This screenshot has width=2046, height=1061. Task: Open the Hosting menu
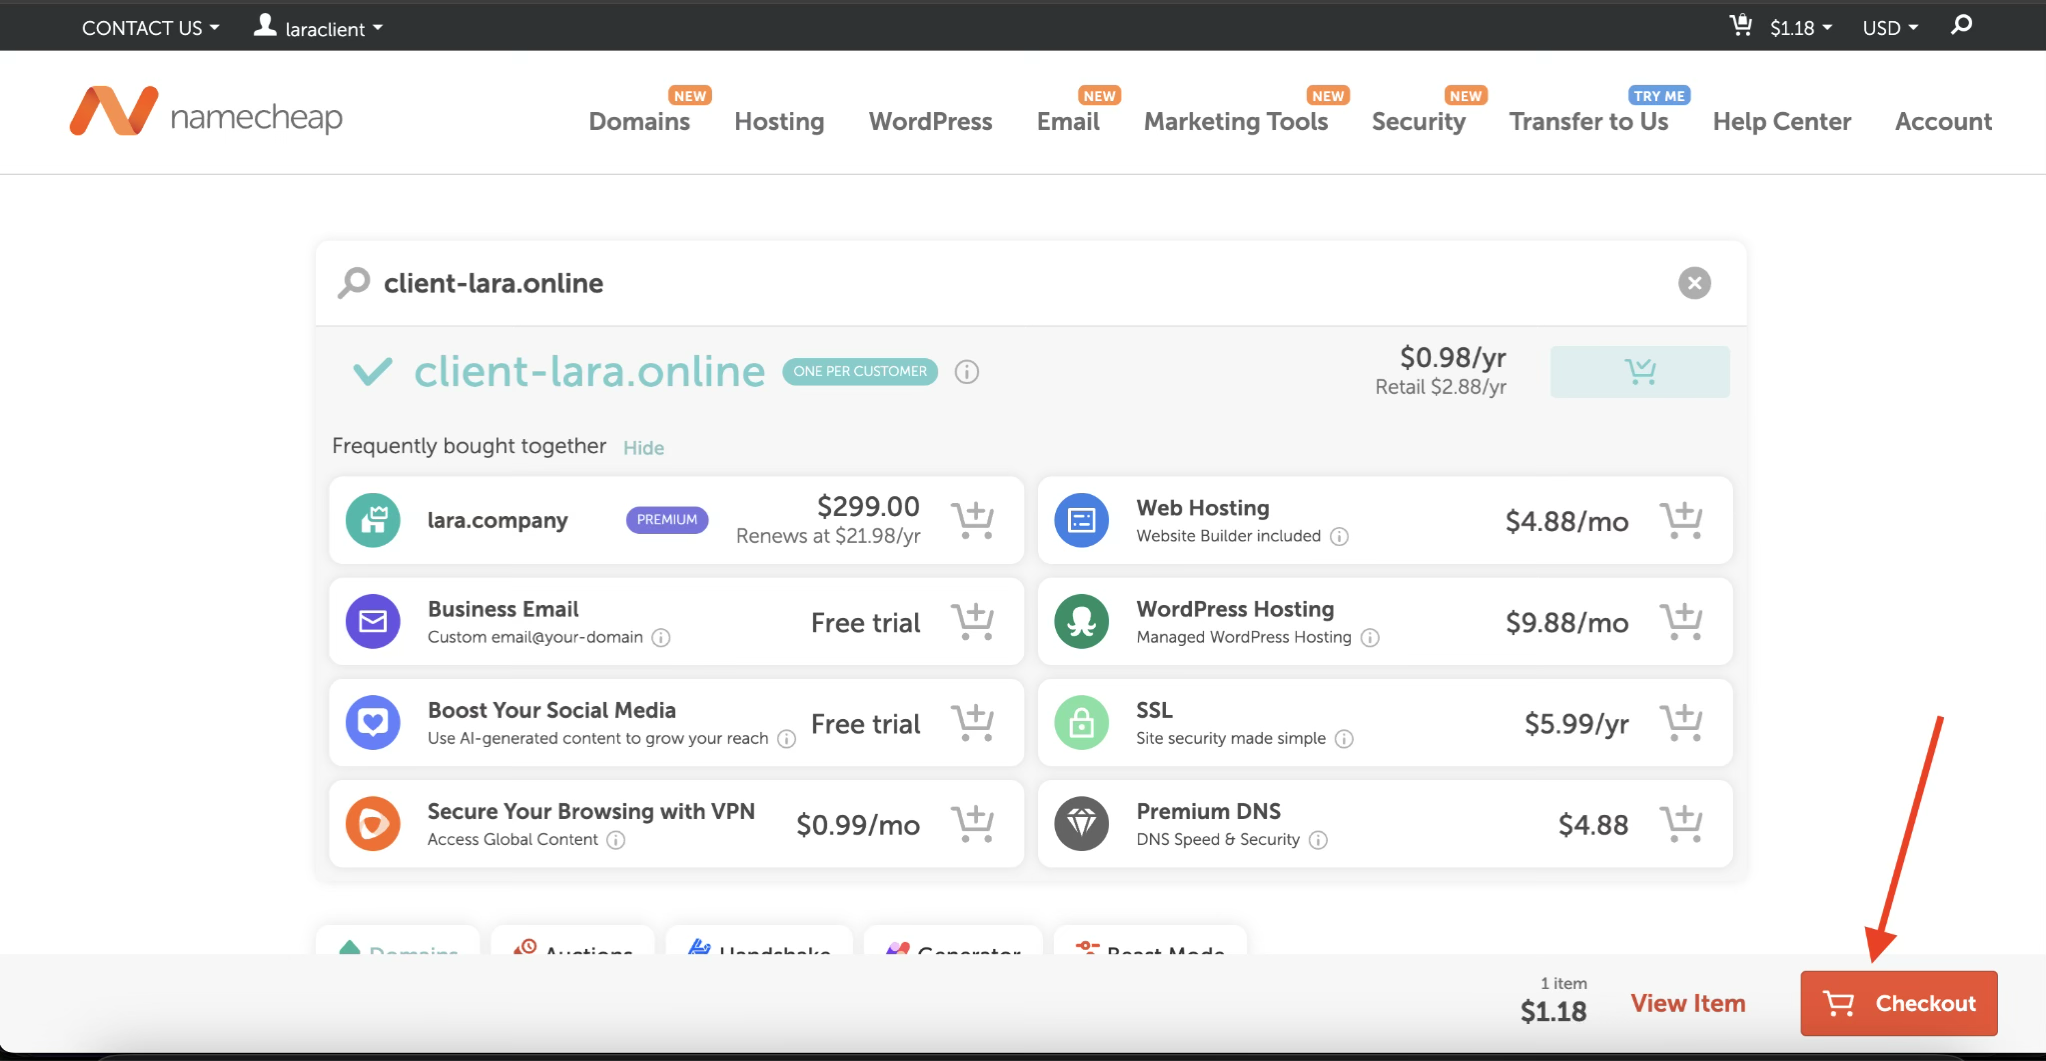click(x=779, y=122)
